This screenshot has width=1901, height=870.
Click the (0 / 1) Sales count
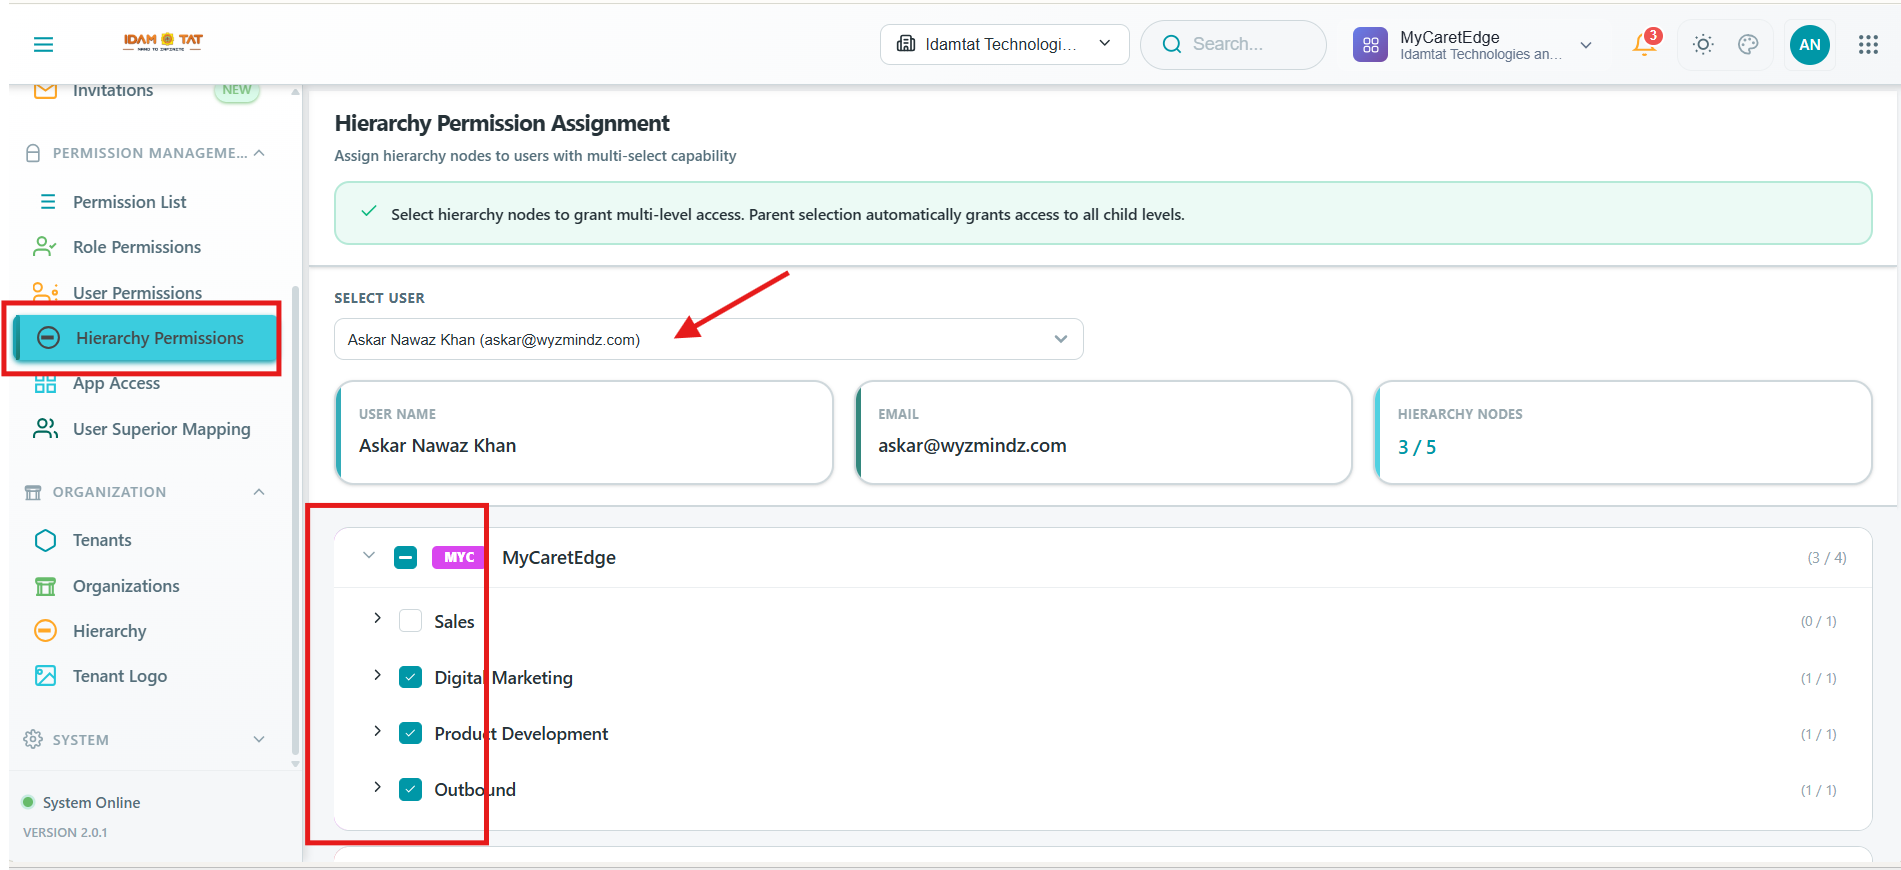tap(1819, 621)
